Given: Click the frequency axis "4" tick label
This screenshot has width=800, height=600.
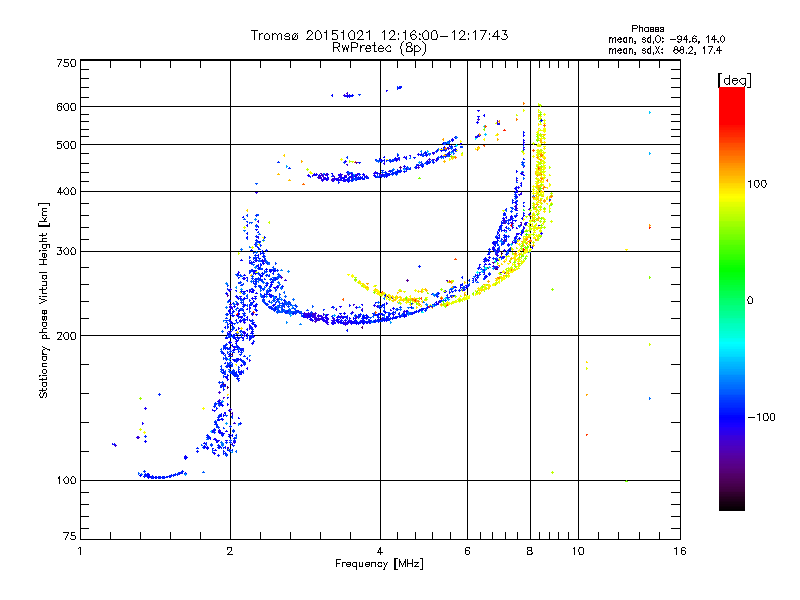Looking at the screenshot, I should [x=380, y=551].
